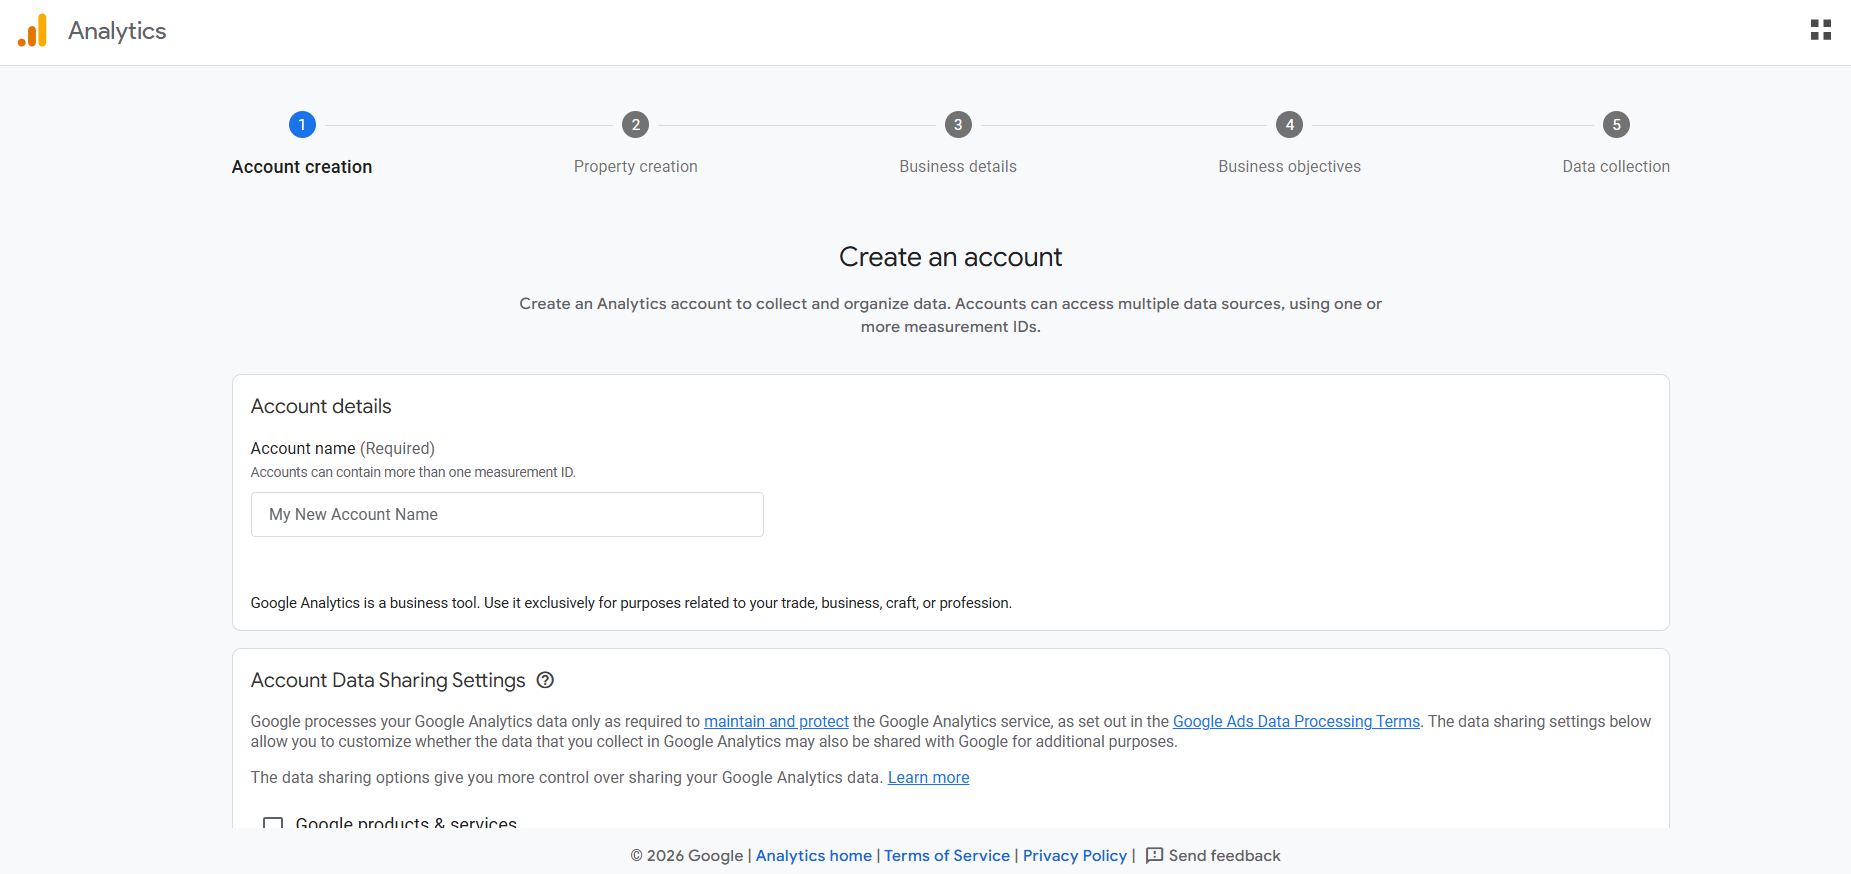Click the Property creation step label
This screenshot has width=1851, height=874.
click(x=635, y=166)
